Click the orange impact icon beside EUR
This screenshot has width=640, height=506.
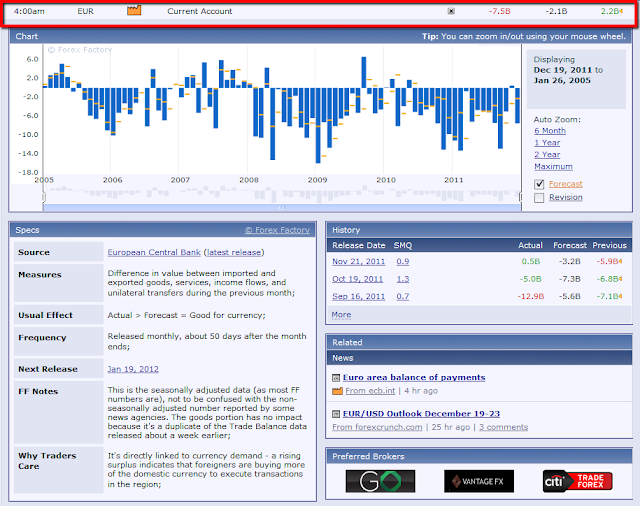tap(135, 11)
